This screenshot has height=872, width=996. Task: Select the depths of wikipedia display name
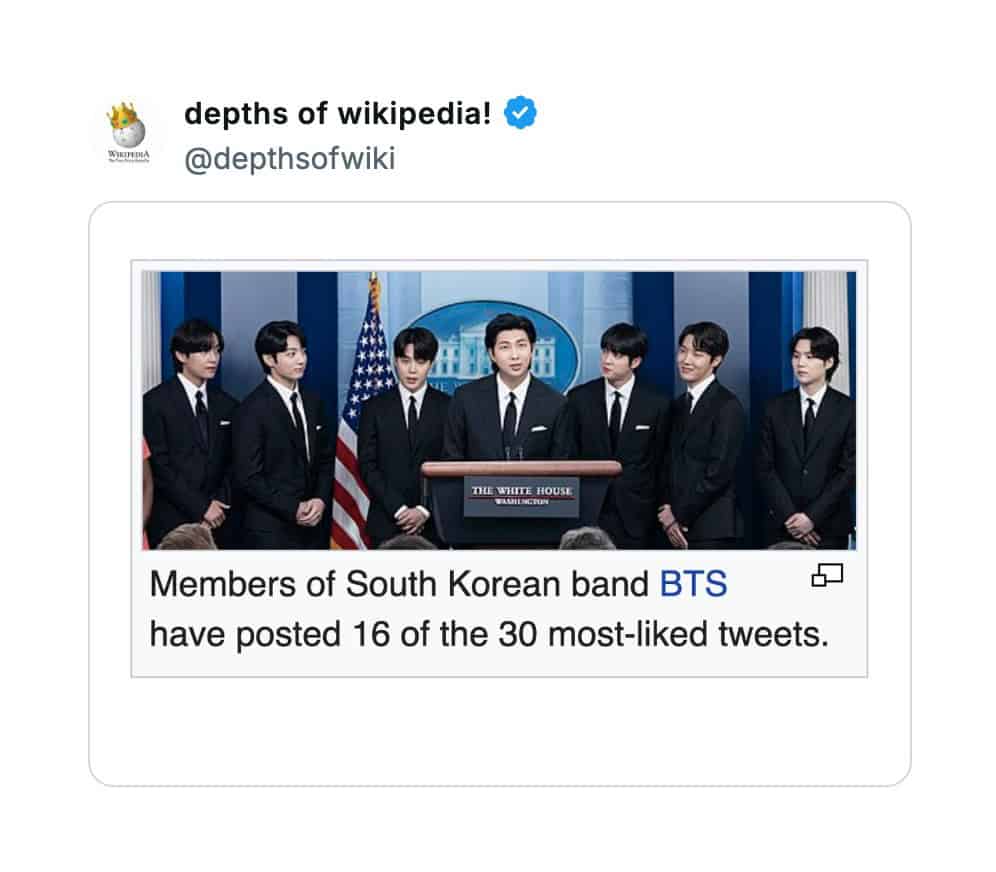(x=340, y=114)
